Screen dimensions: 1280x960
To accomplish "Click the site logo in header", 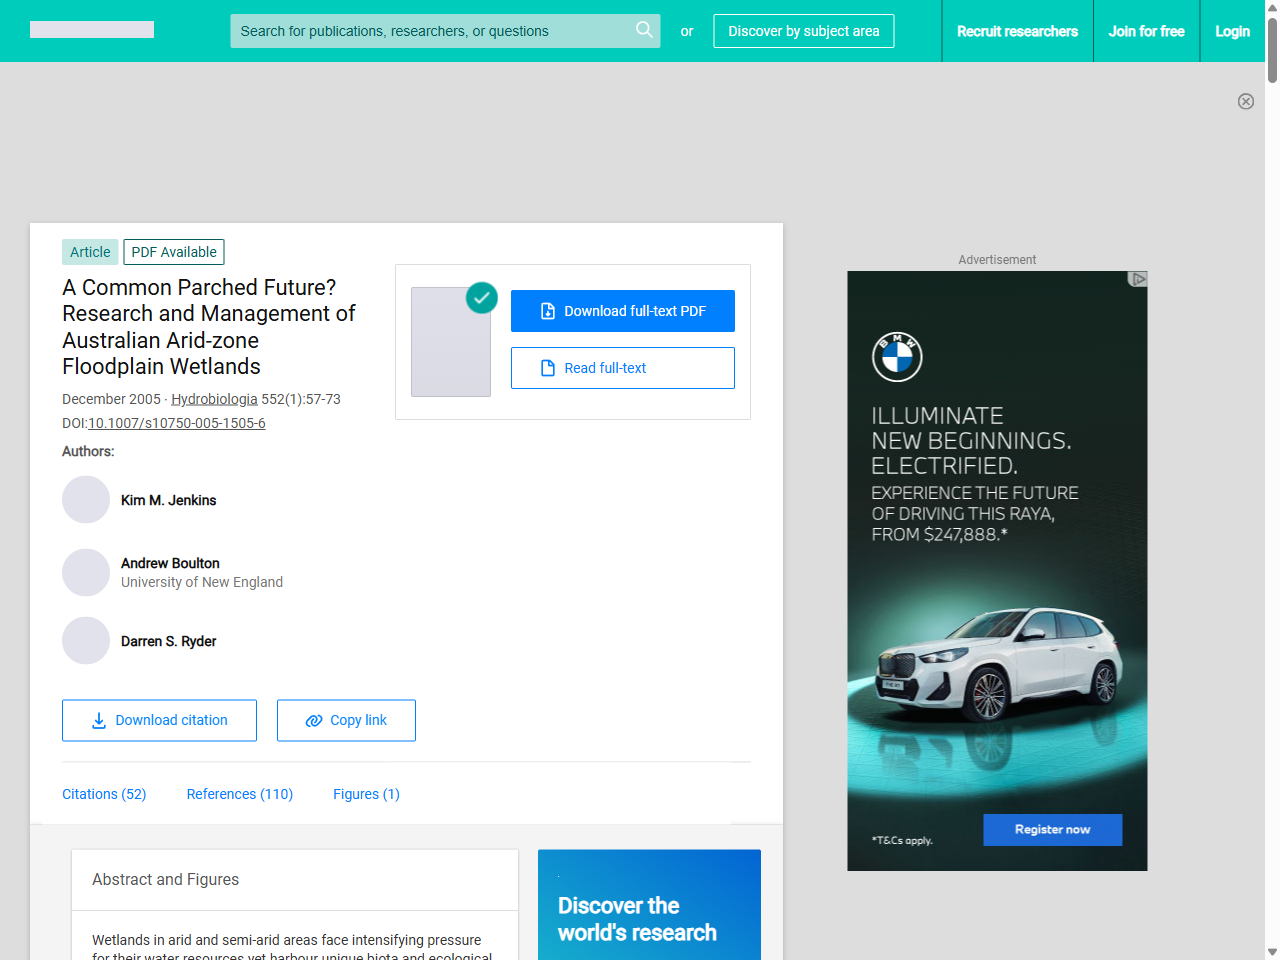I will click(x=92, y=30).
